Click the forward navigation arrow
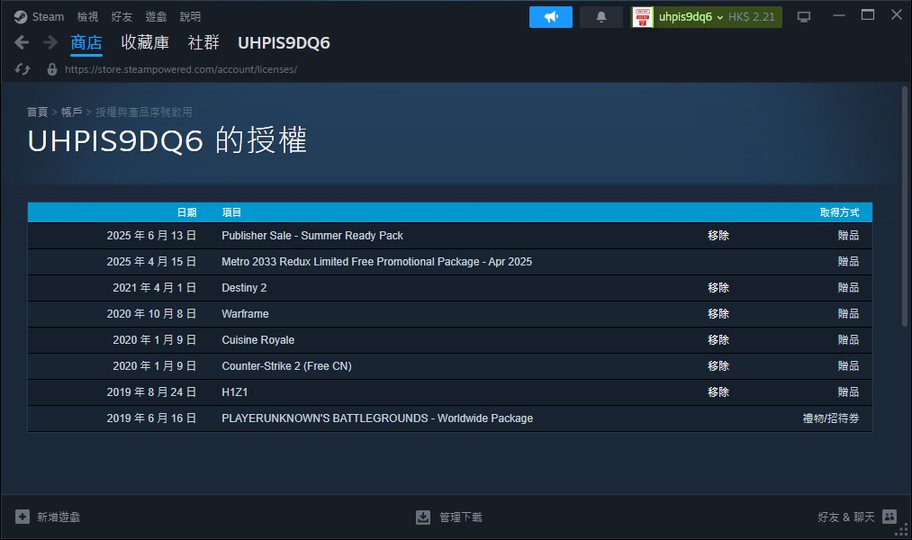 [x=50, y=43]
